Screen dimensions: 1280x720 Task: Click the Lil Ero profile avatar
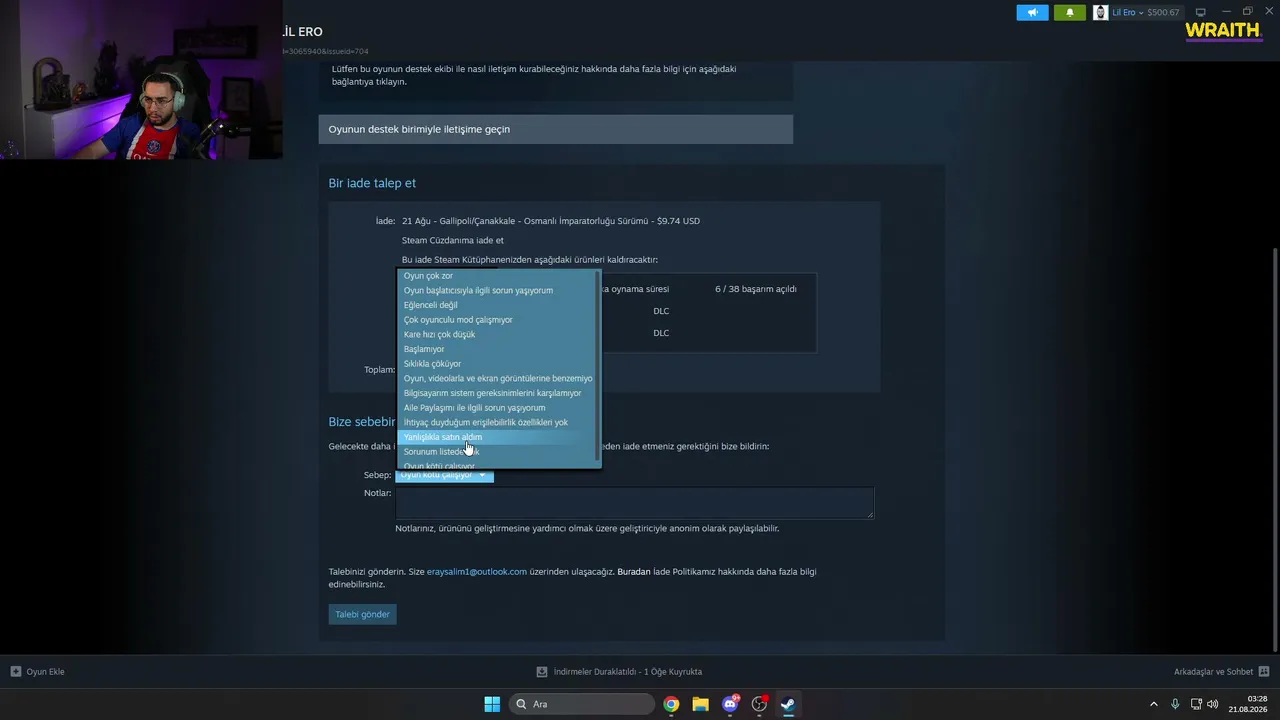[1100, 12]
